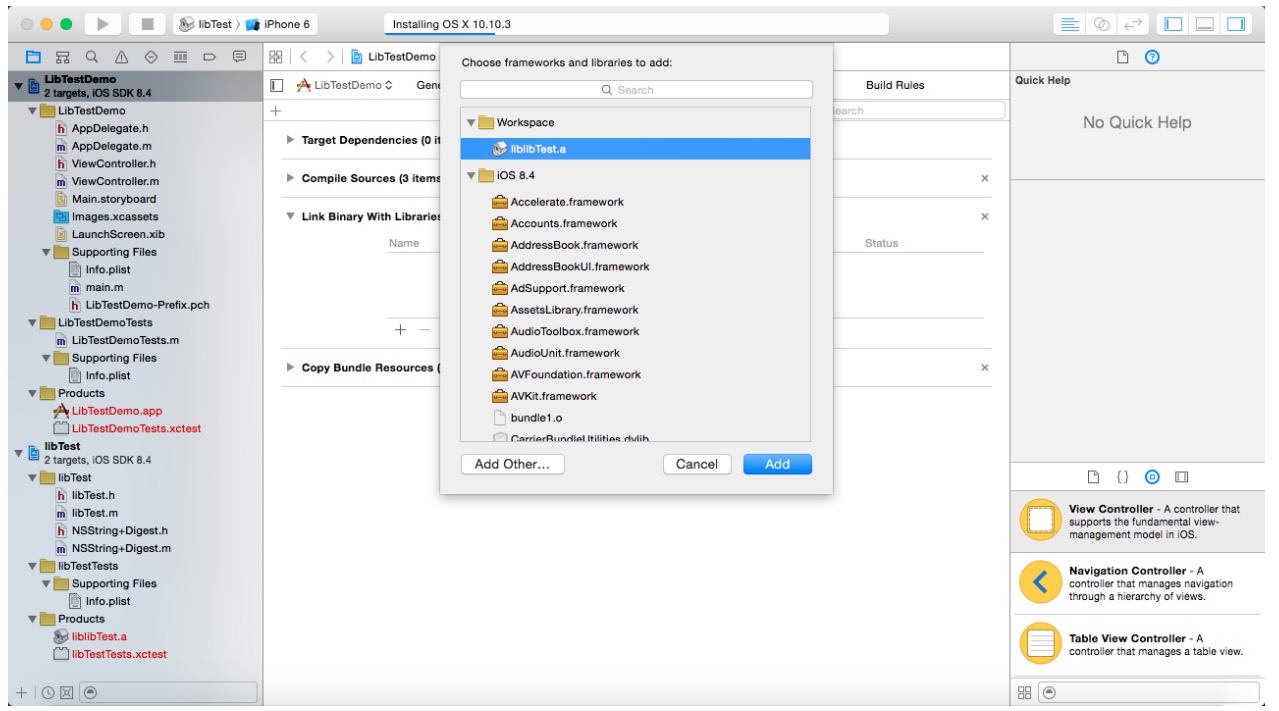Screen dimensions: 1279x711
Task: Choose iPhone 6 destination in toolbar
Action: [279, 24]
